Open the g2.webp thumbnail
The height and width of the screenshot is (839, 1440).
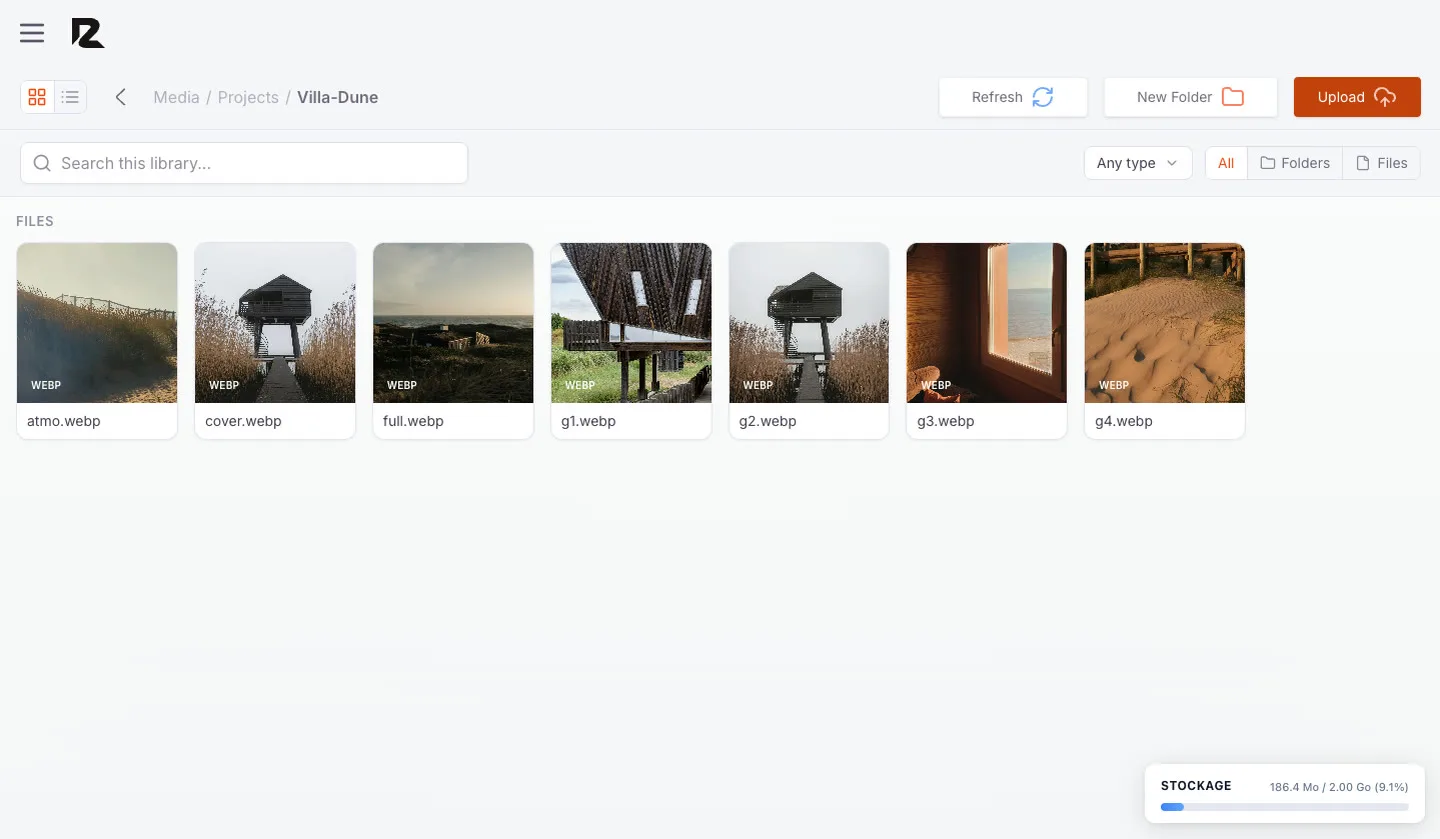point(809,323)
